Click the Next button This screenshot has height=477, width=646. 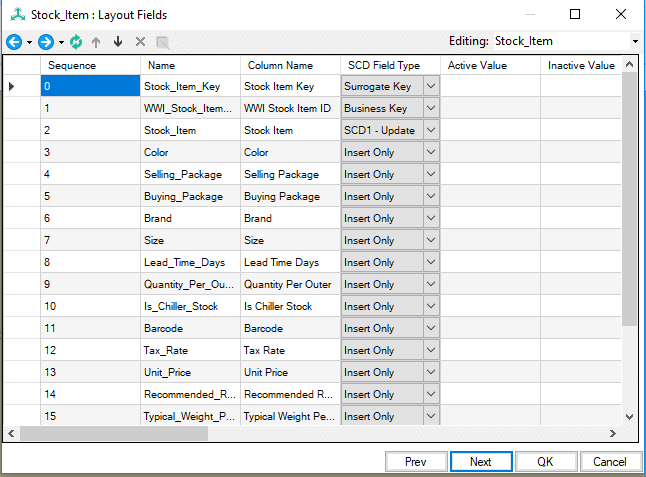coord(480,462)
